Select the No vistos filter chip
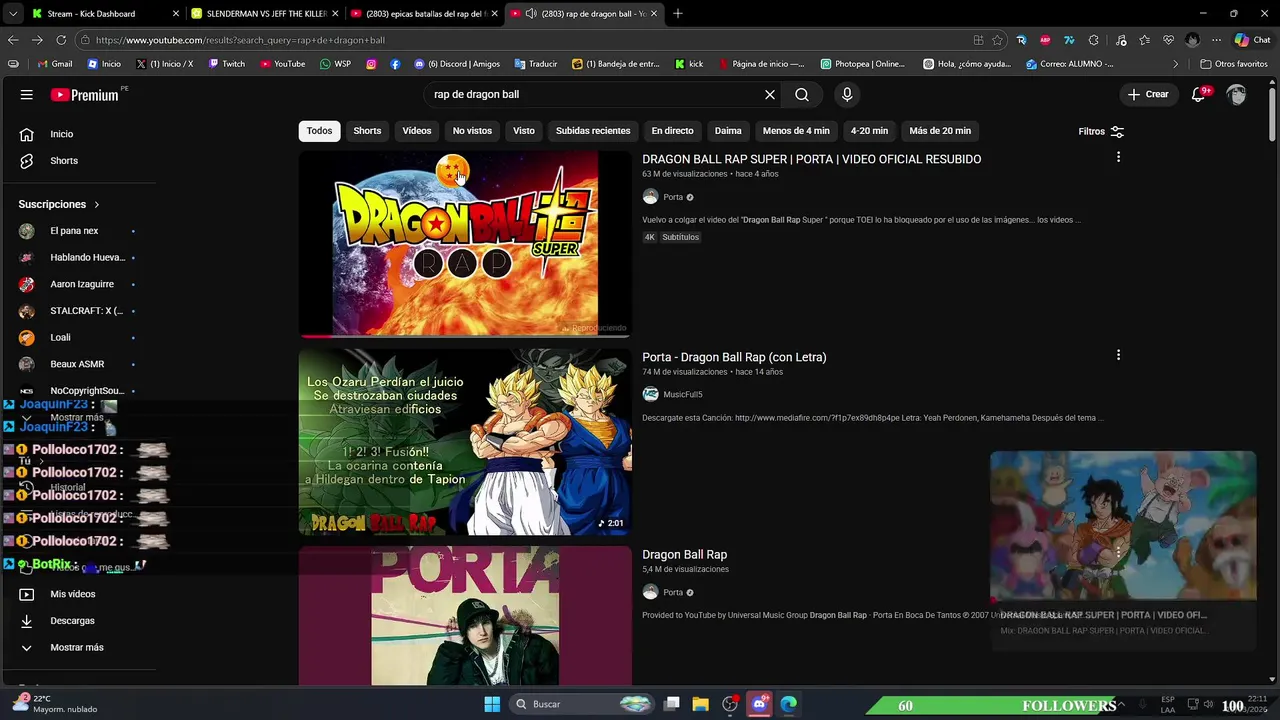Viewport: 1280px width, 720px height. (472, 131)
